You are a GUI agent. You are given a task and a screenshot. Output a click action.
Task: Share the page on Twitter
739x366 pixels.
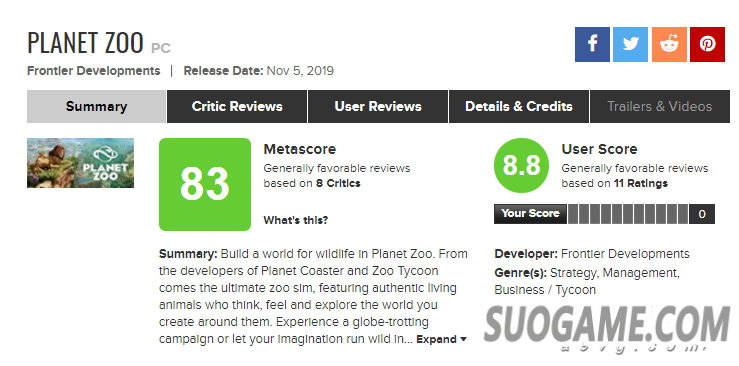point(631,44)
